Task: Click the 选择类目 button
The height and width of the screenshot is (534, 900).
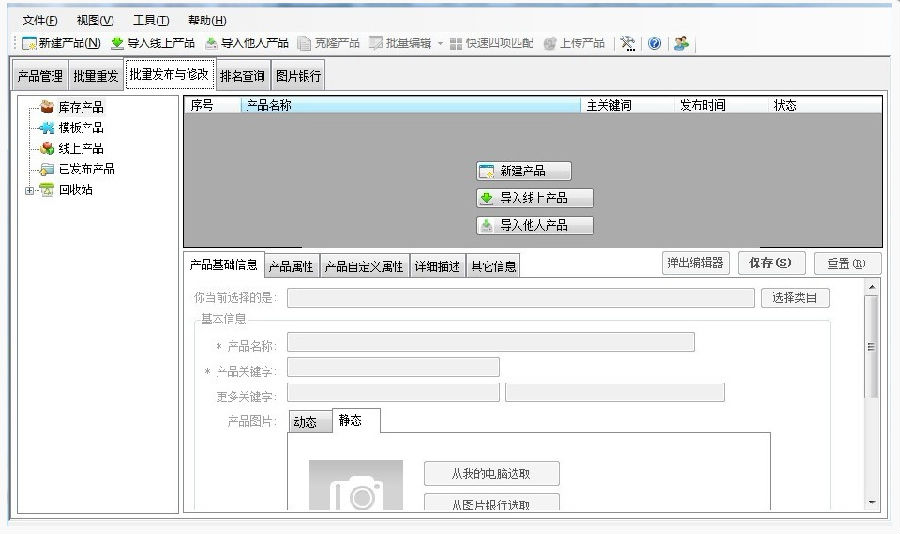Action: pyautogui.click(x=795, y=297)
